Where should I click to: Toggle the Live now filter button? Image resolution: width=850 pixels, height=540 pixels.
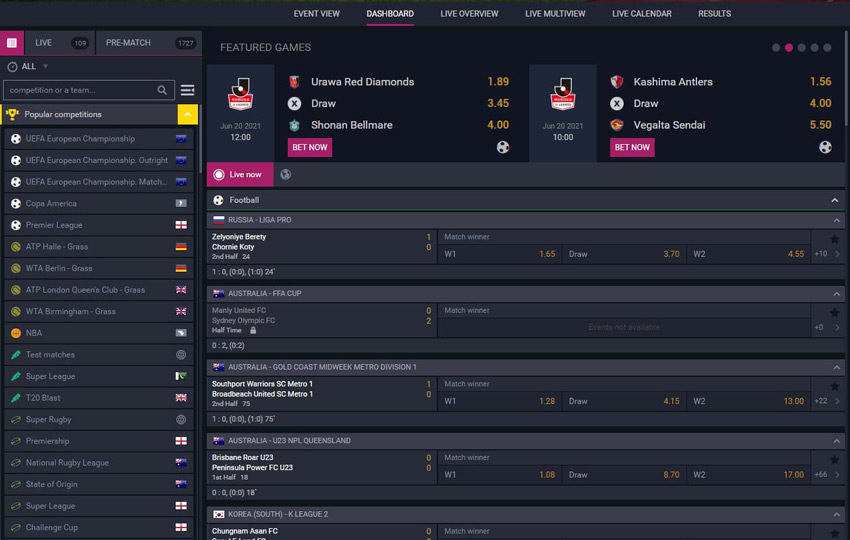point(240,175)
